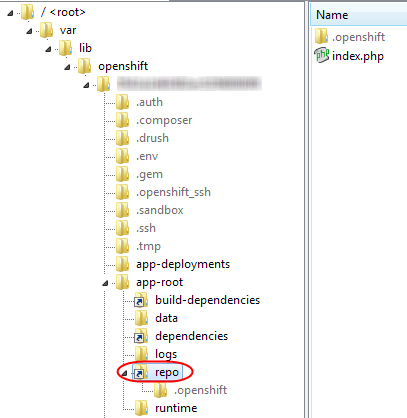Click the var folder icon

coord(46,30)
